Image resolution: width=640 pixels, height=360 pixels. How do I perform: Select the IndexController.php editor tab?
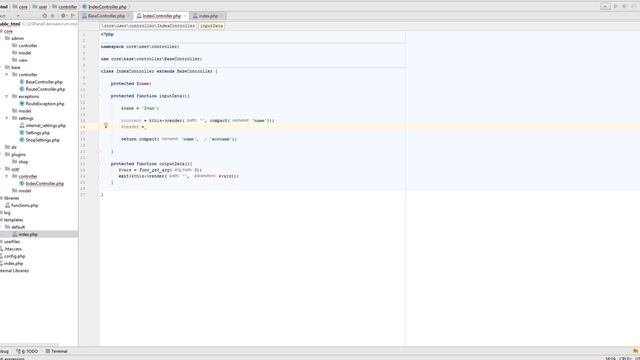pyautogui.click(x=161, y=16)
